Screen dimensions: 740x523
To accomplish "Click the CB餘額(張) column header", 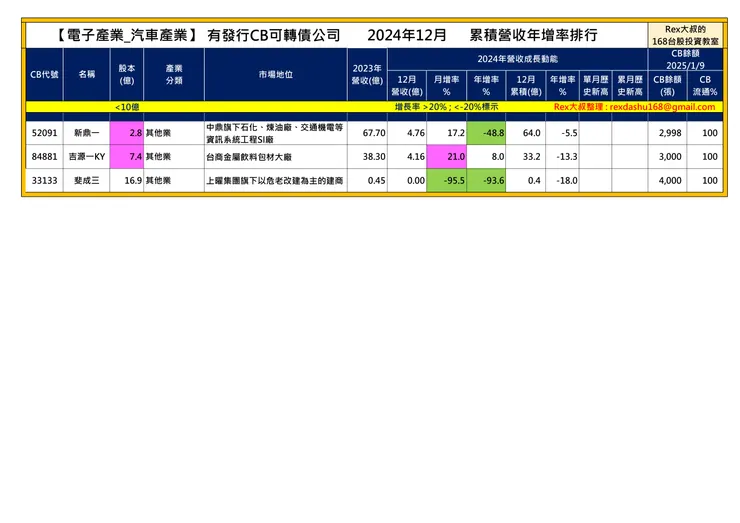I will [667, 85].
